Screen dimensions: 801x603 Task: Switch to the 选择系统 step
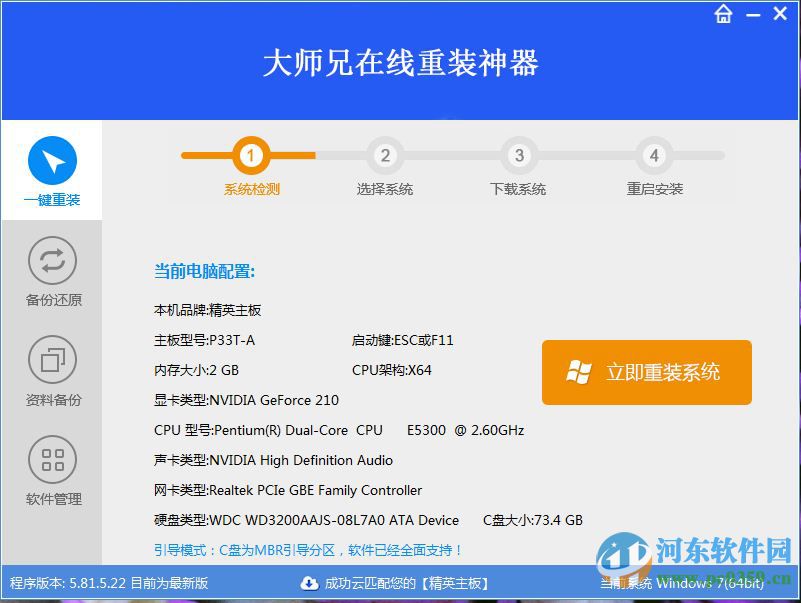click(385, 188)
